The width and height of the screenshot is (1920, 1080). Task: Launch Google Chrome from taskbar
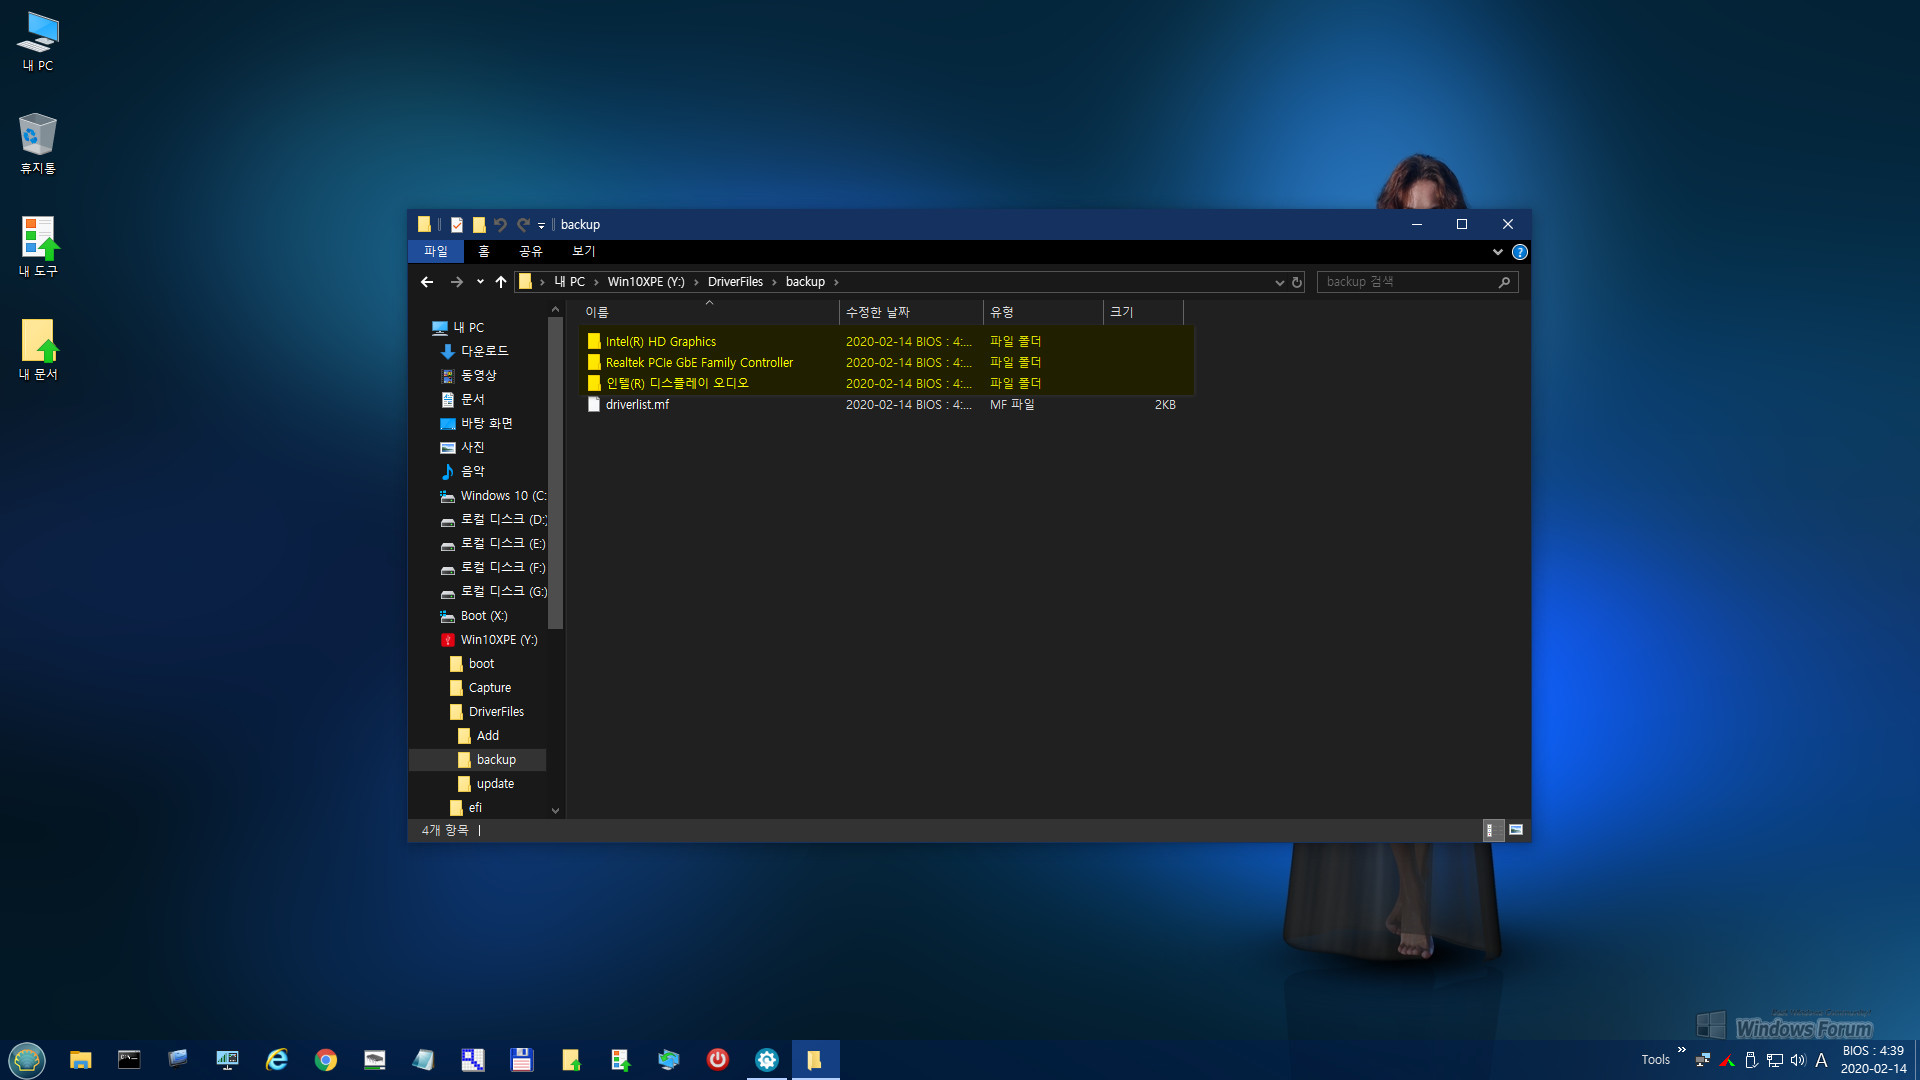tap(326, 1060)
